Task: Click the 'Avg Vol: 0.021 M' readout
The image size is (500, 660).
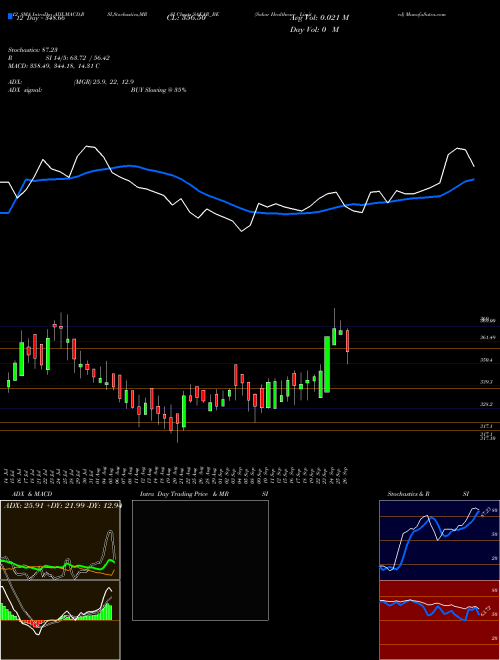Action: tap(319, 18)
